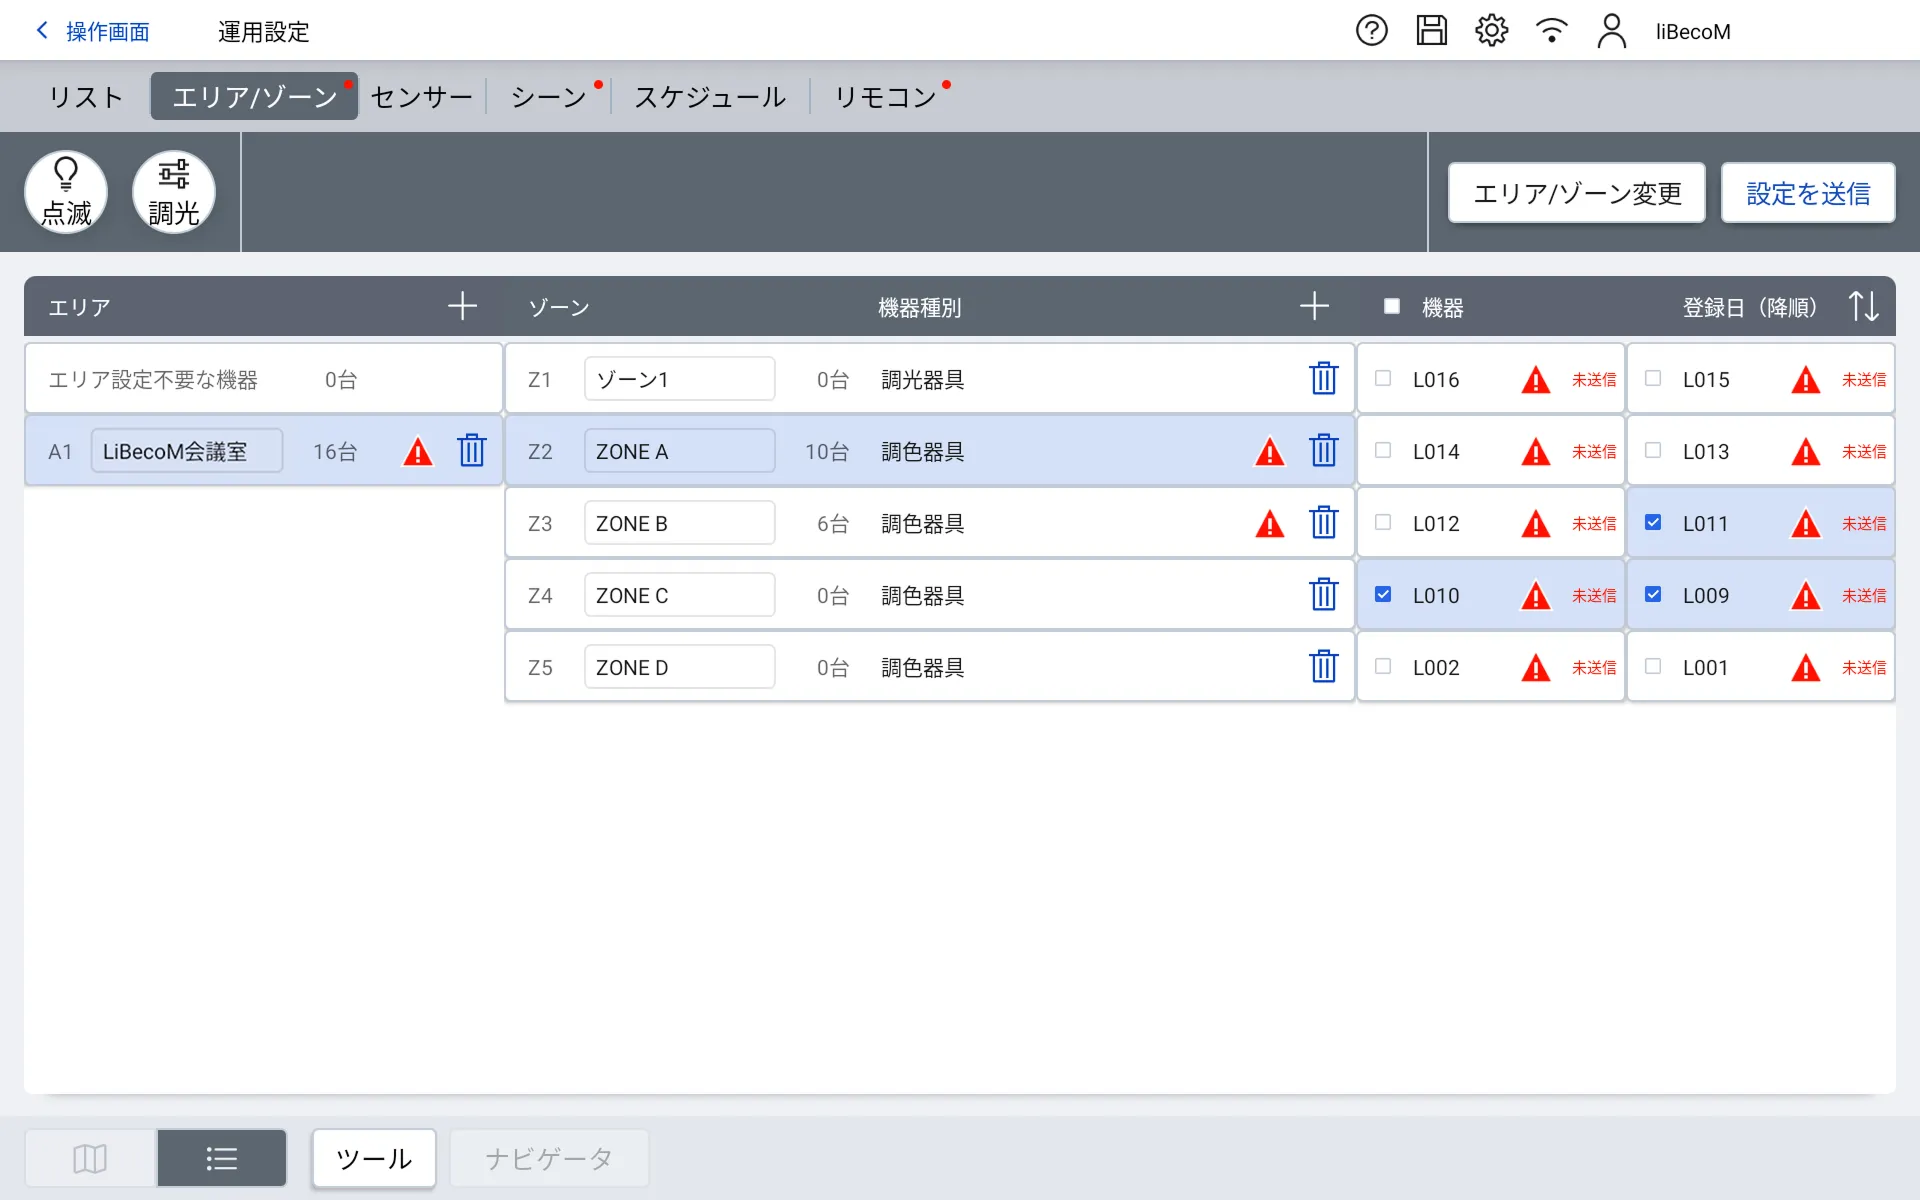This screenshot has width=1920, height=1200.
Task: Toggle registration date sort order arrows
Action: coord(1863,306)
